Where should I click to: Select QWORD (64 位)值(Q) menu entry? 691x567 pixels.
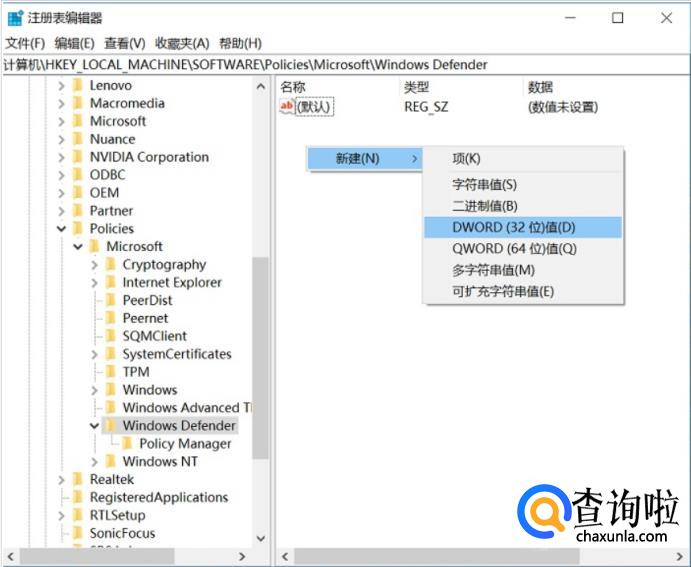point(514,249)
